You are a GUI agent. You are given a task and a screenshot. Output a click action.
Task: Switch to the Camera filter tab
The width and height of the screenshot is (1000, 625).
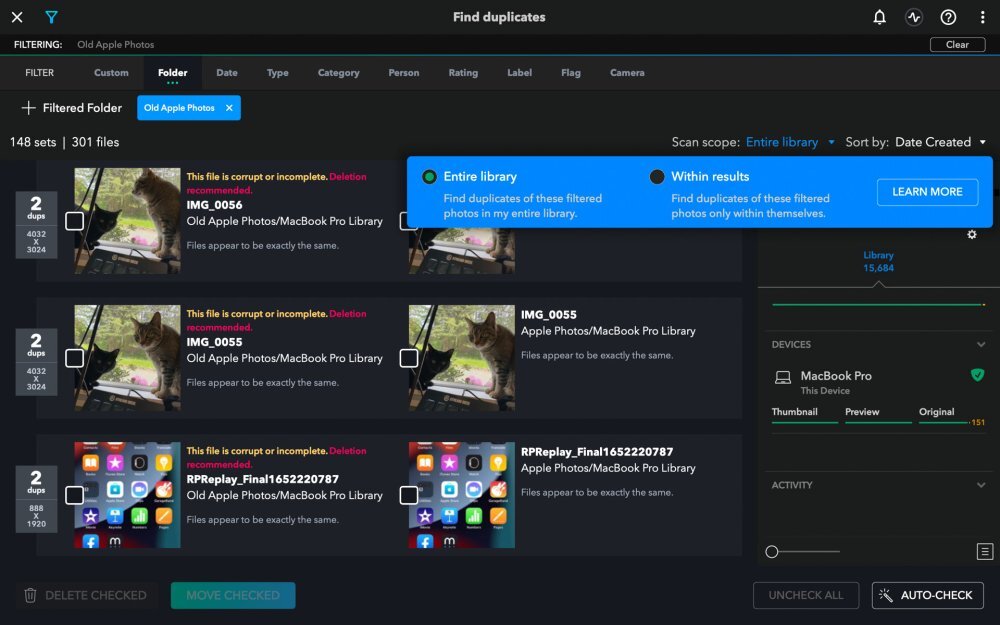click(x=627, y=73)
